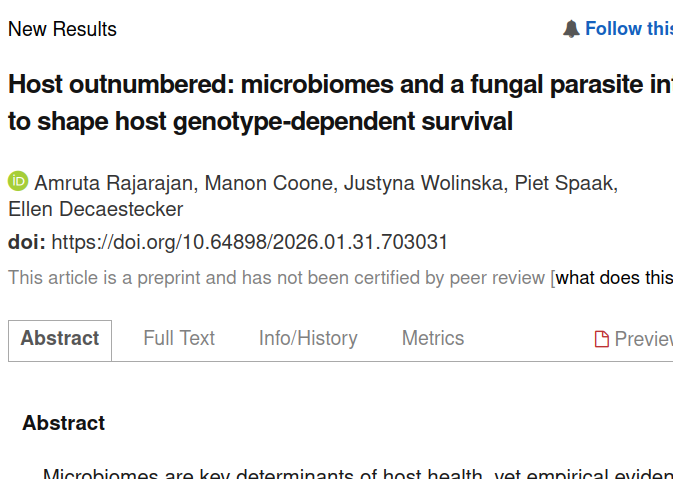Click the preprint not certified notice
Image resolution: width=673 pixels, height=479 pixels.
click(276, 277)
